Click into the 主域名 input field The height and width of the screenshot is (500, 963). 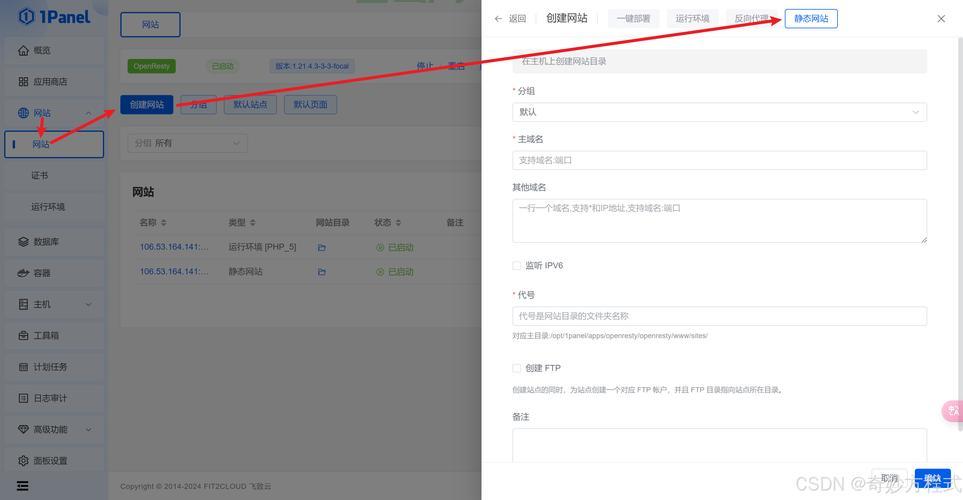pyautogui.click(x=719, y=160)
